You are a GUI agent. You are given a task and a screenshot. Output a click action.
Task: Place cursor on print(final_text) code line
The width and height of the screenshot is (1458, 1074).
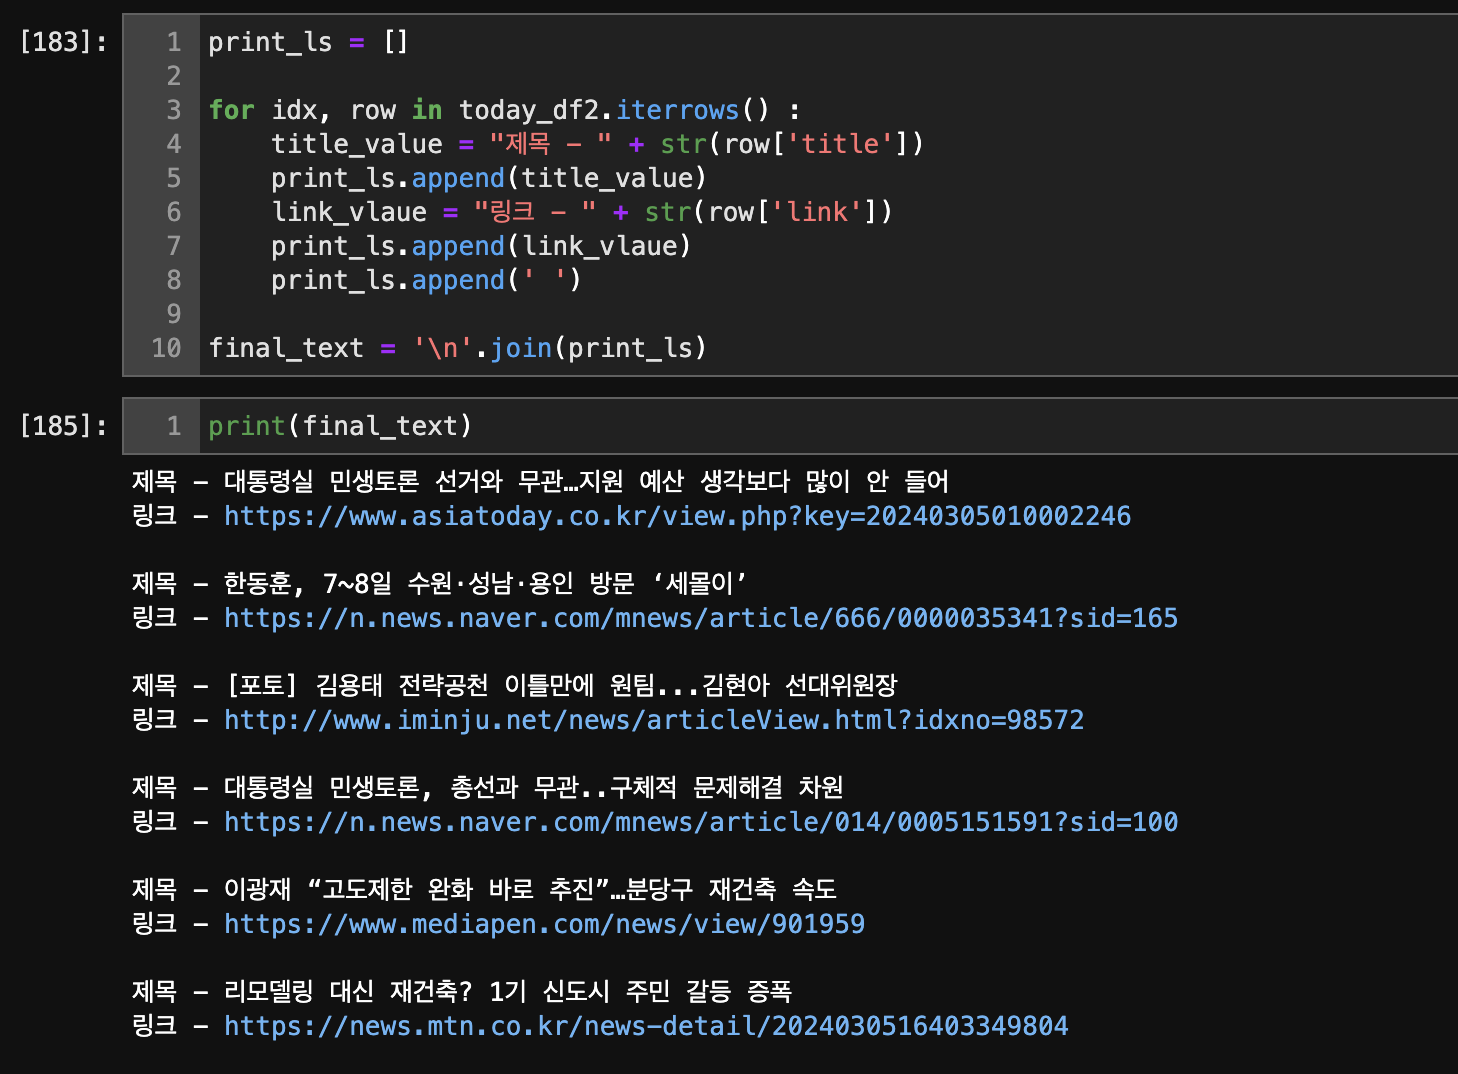[340, 426]
